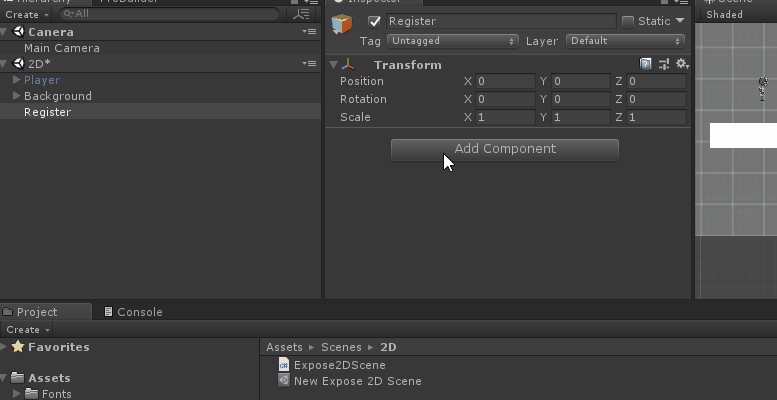This screenshot has height=400, width=777.
Task: Click the Hierarchy search-by-type icon
Action: pos(301,14)
